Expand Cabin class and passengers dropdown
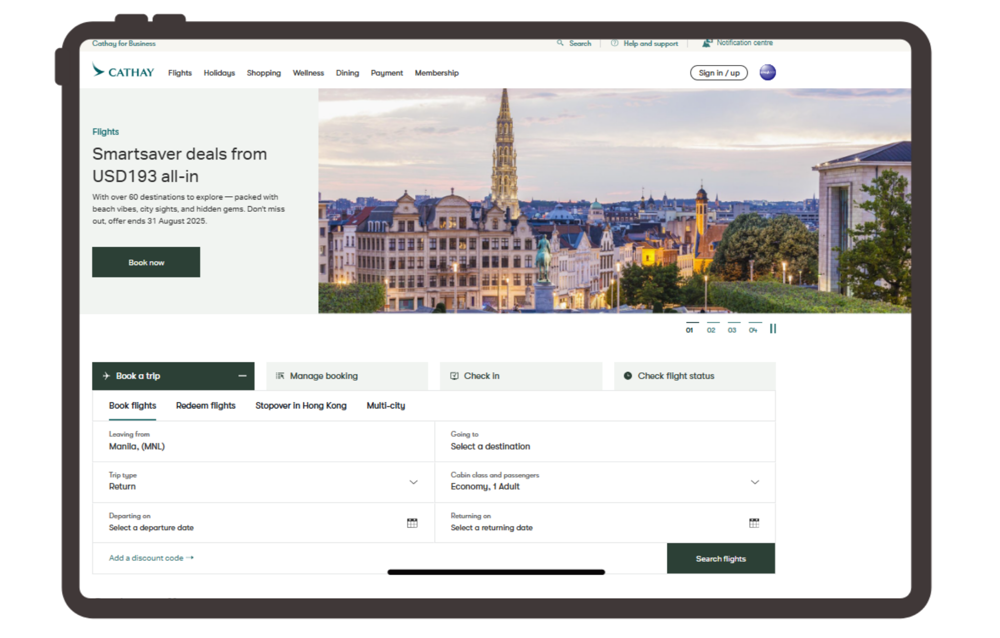Screen dimensions: 1000x638 click(754, 482)
